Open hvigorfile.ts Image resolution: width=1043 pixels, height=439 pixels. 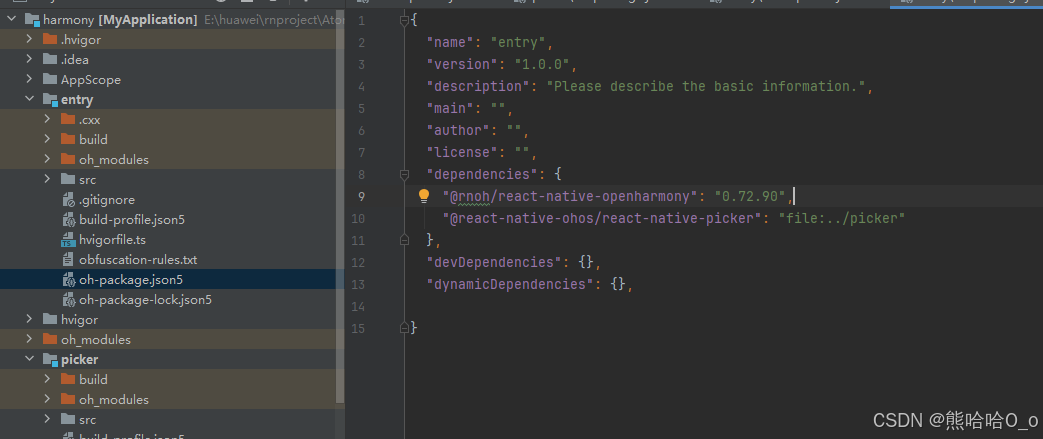[x=112, y=239]
